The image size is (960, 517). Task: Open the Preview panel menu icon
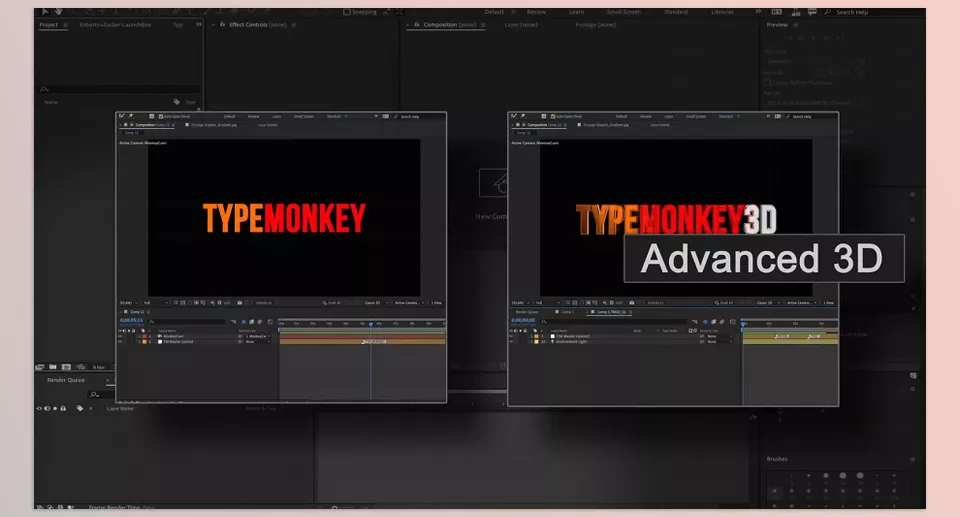pos(795,25)
